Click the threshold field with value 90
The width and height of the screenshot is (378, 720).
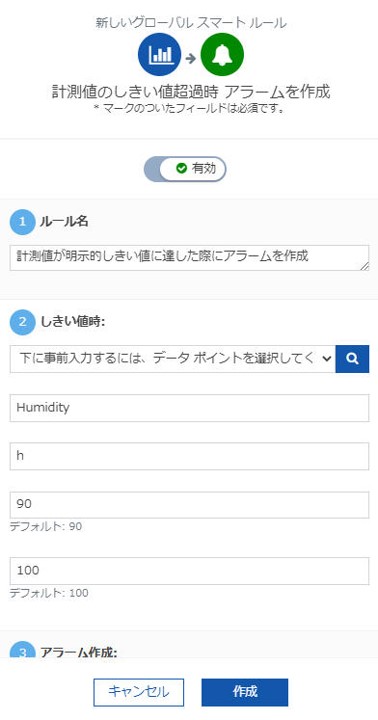click(189, 505)
